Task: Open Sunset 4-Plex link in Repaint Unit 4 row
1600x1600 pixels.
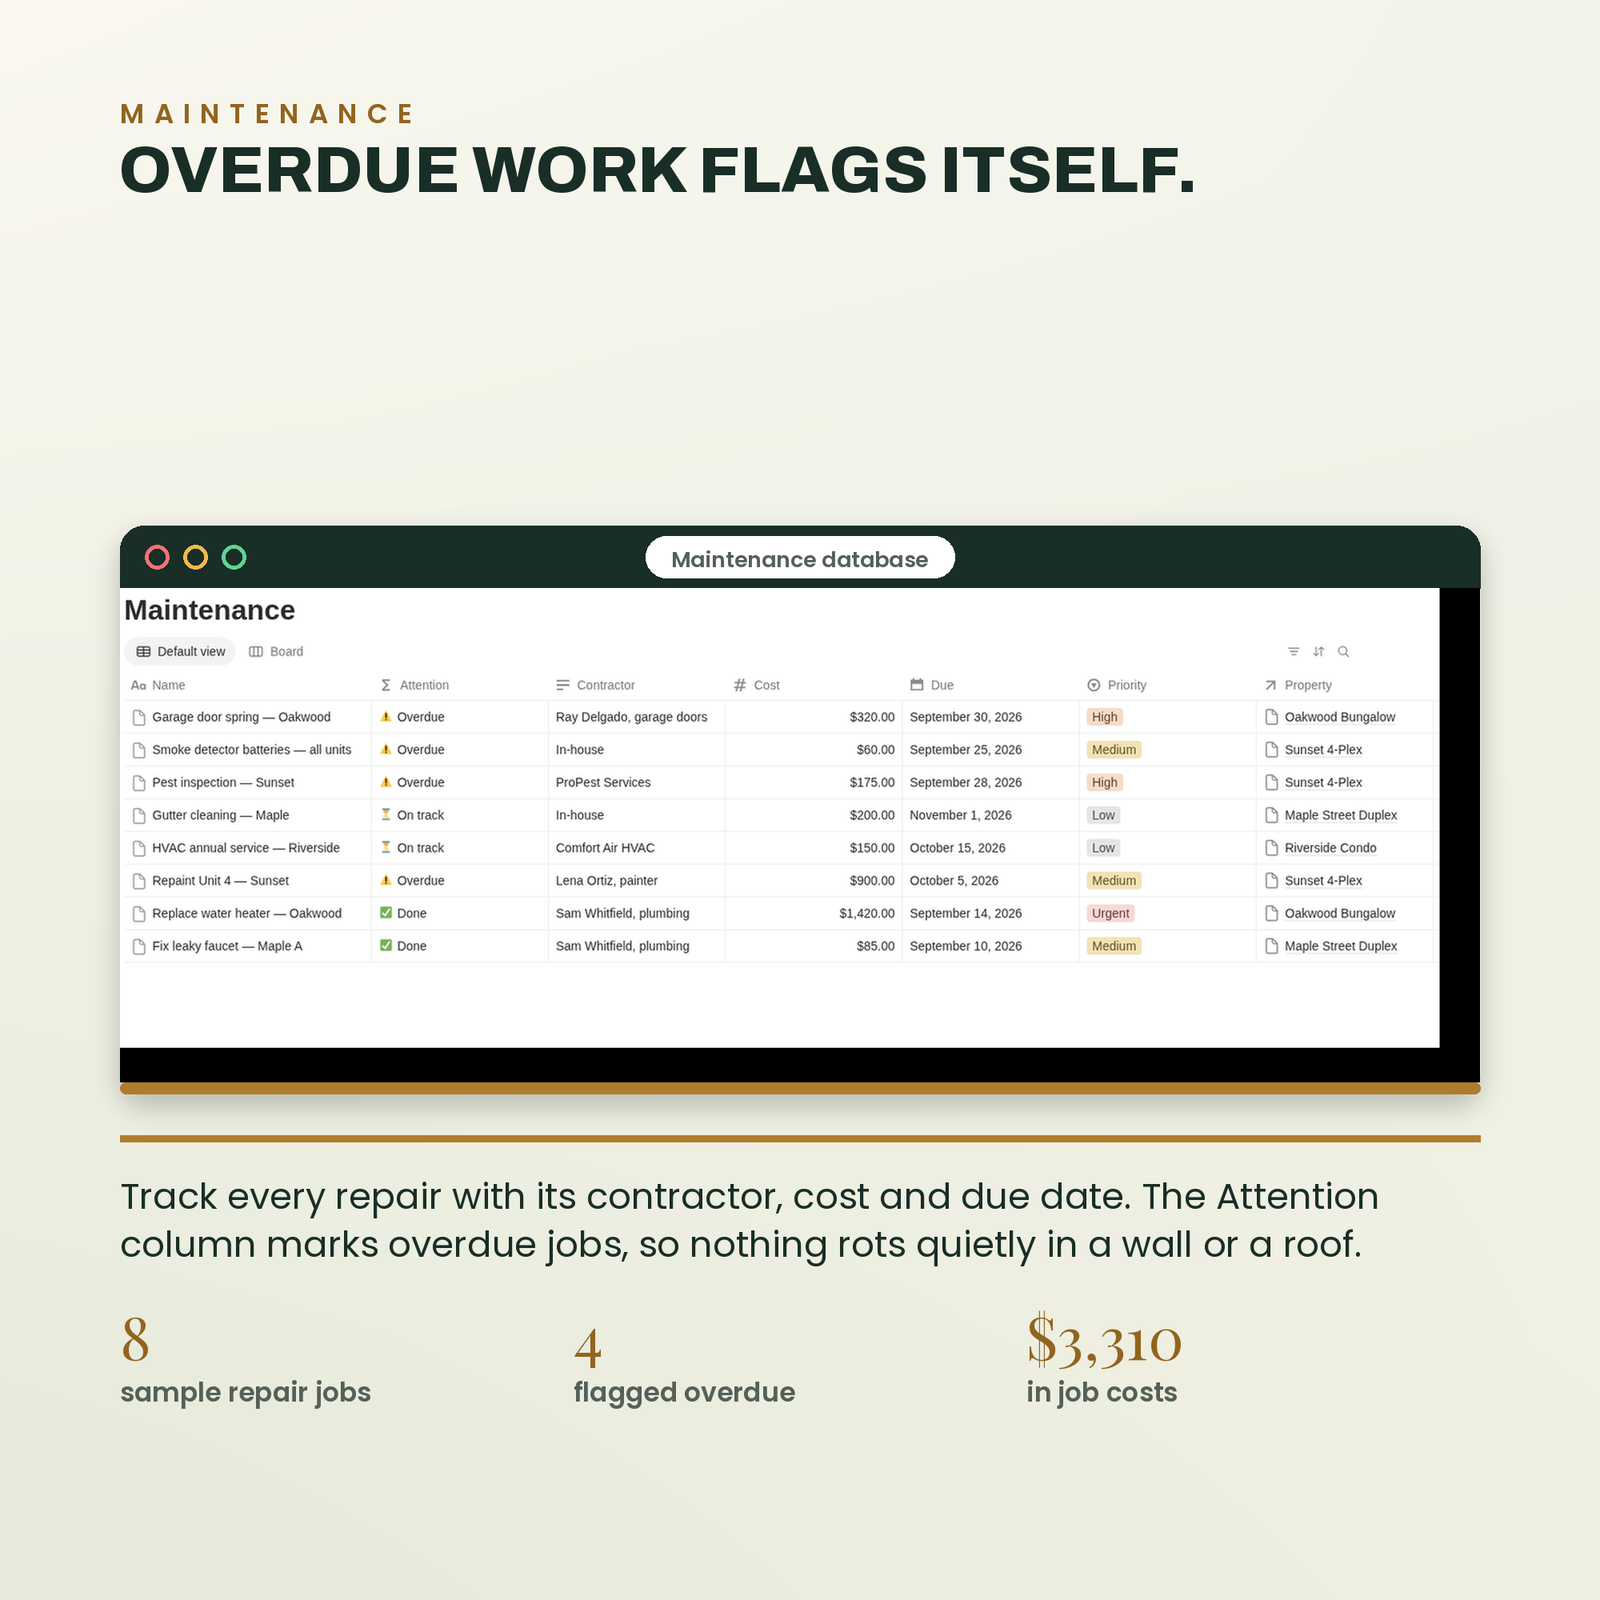Action: tap(1323, 881)
